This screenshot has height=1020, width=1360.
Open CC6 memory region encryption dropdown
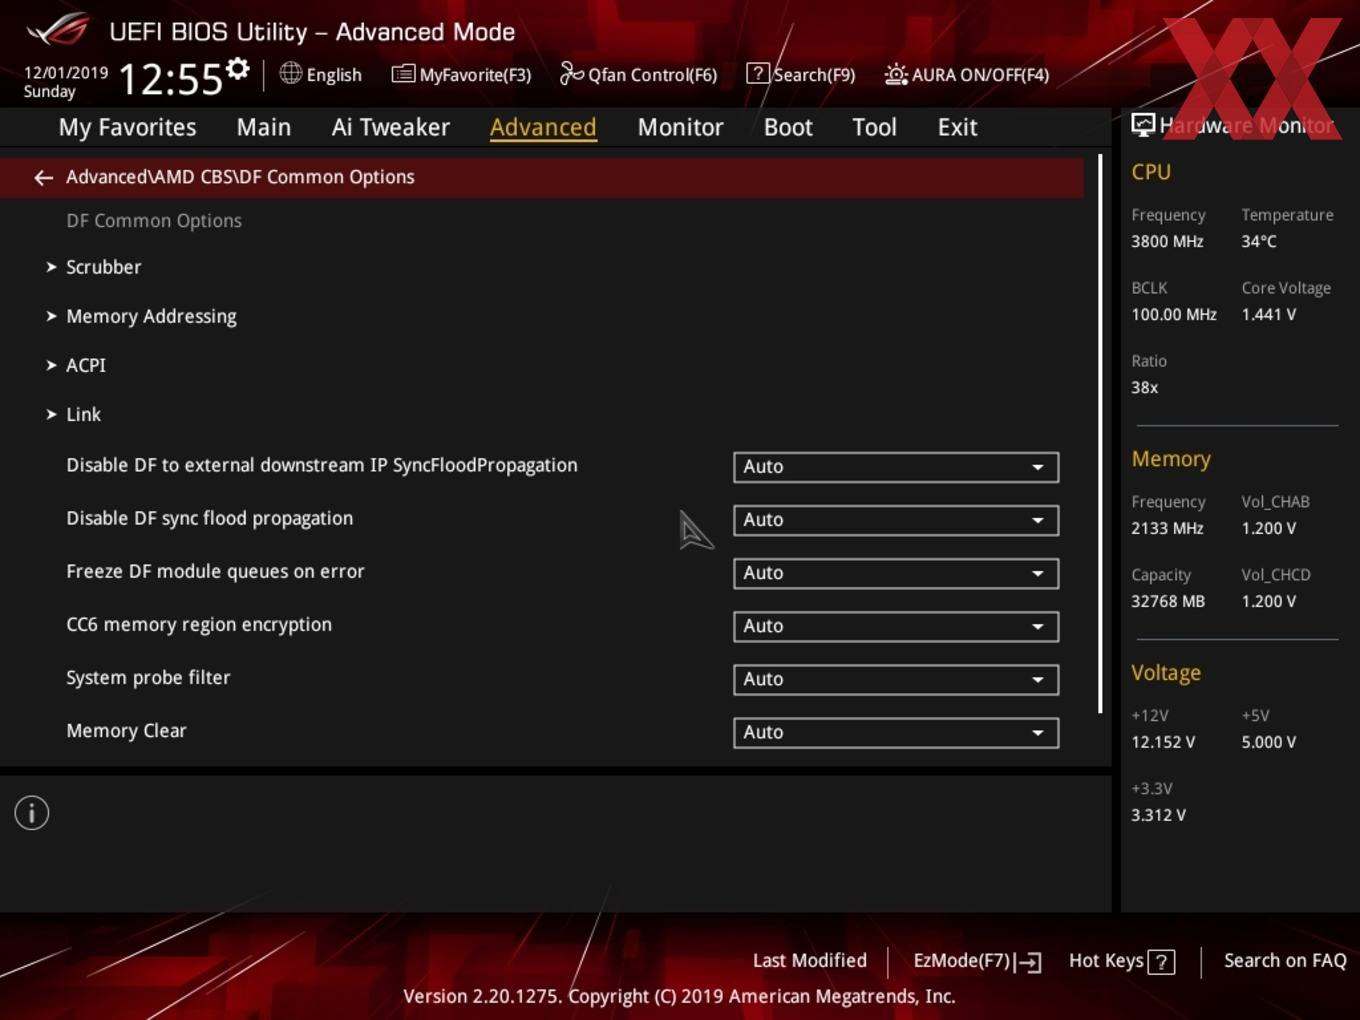point(896,626)
